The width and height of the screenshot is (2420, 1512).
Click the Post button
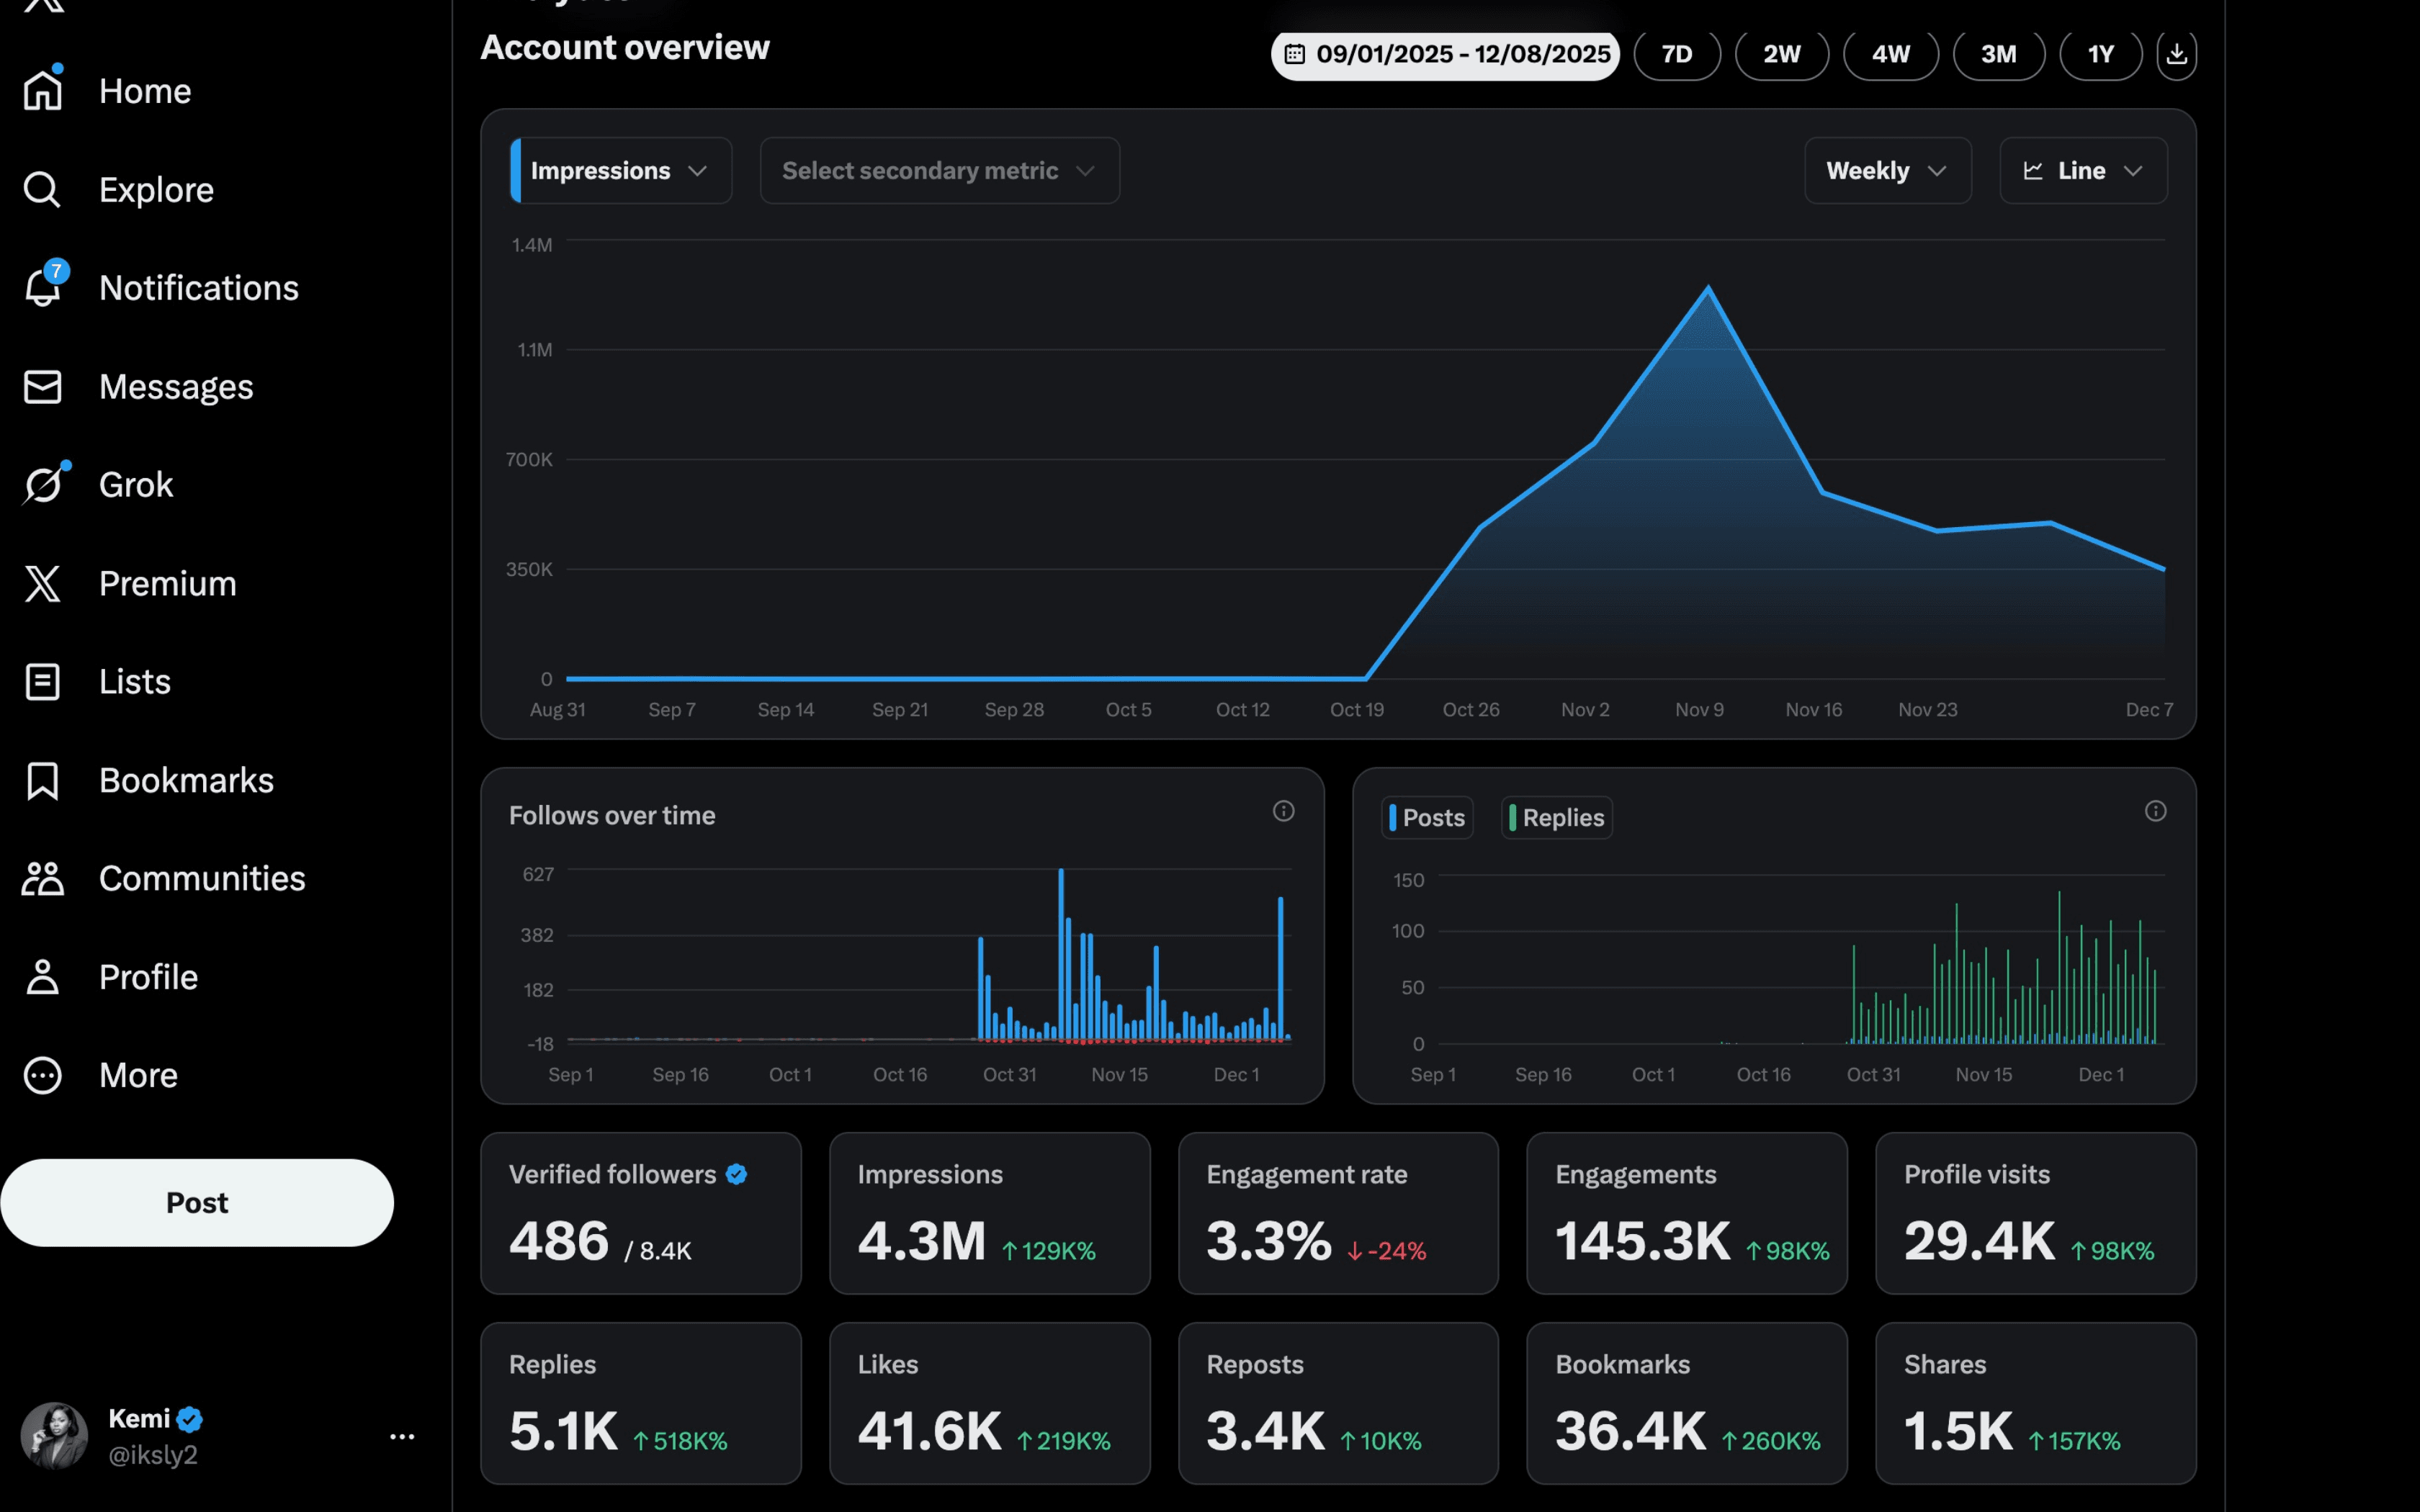point(197,1202)
